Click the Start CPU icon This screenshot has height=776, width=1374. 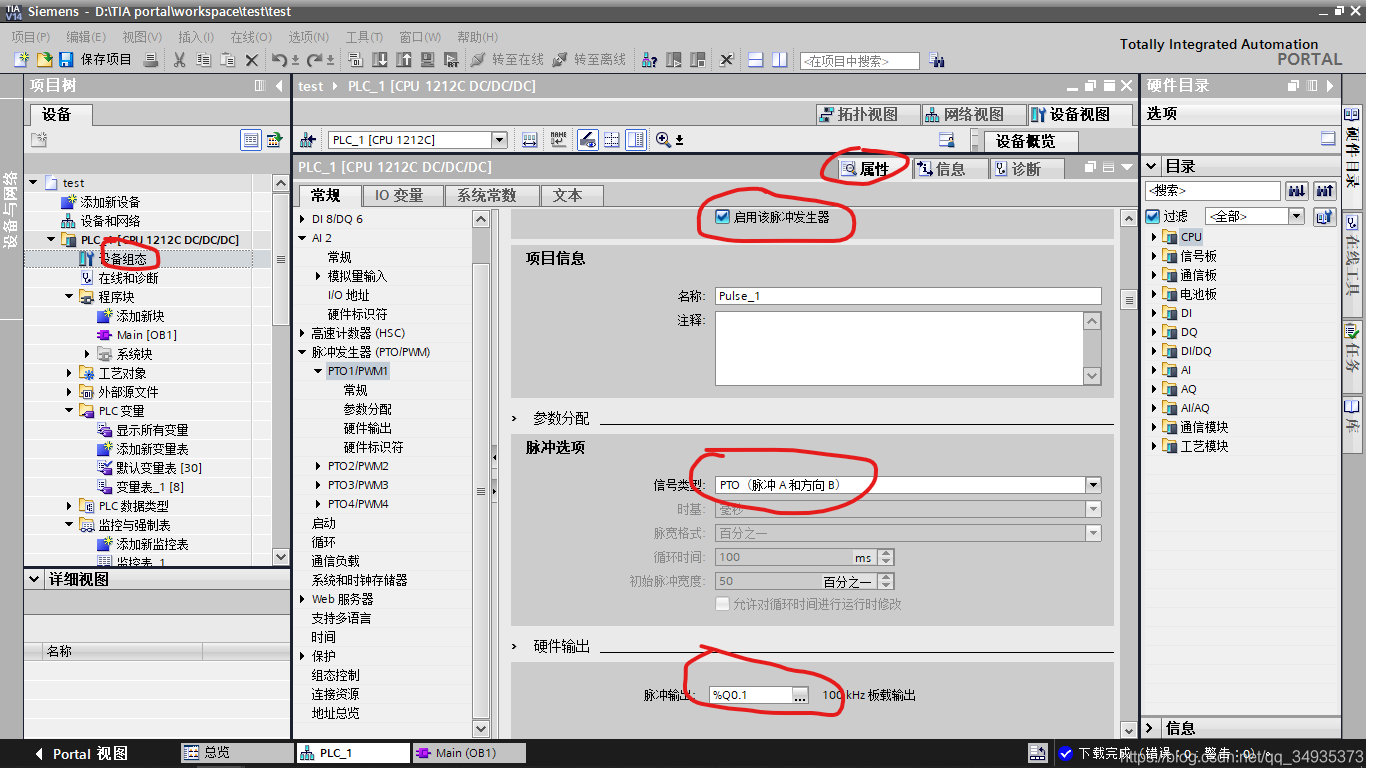pos(674,60)
